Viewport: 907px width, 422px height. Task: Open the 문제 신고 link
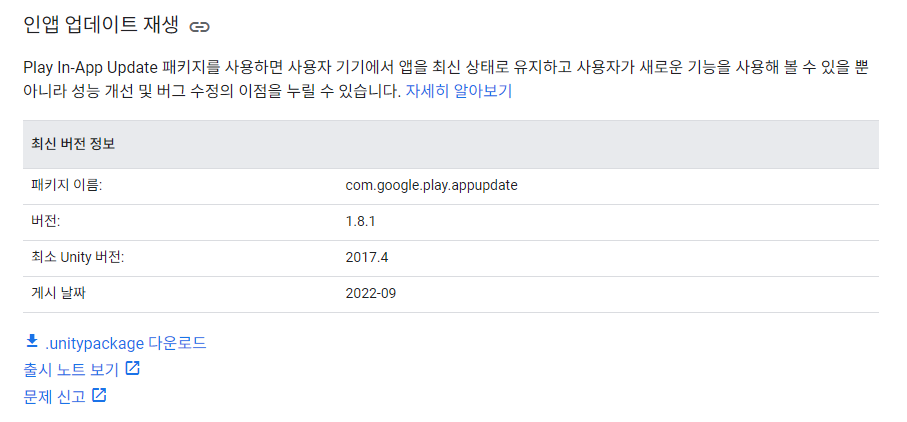pos(54,397)
